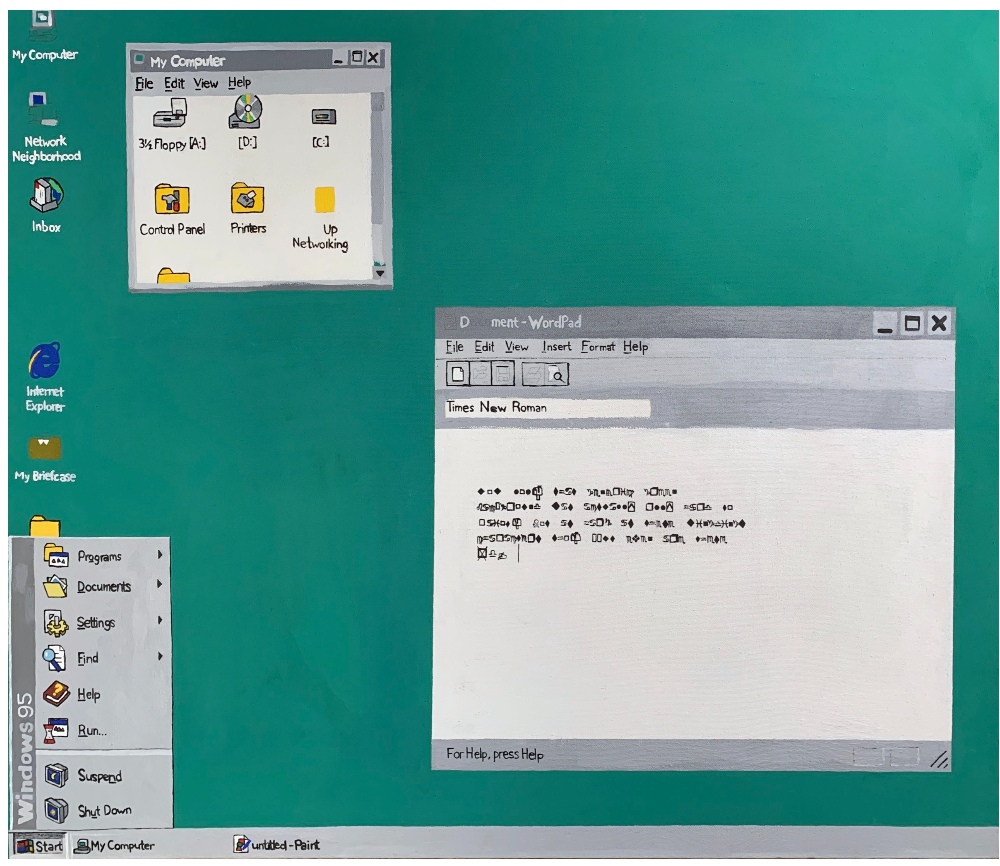Screen dimensions: 1000x866
Task: Select the [C:] hard drive icon
Action: tap(322, 128)
